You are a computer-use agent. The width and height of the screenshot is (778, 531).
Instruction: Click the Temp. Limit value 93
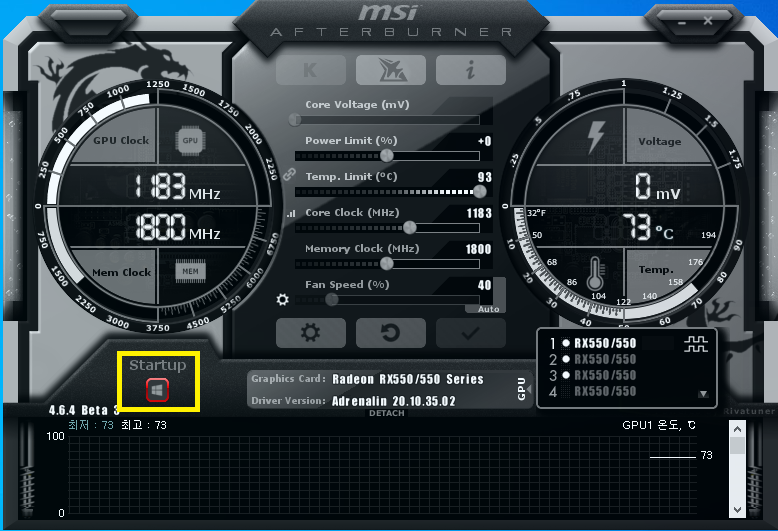485,177
